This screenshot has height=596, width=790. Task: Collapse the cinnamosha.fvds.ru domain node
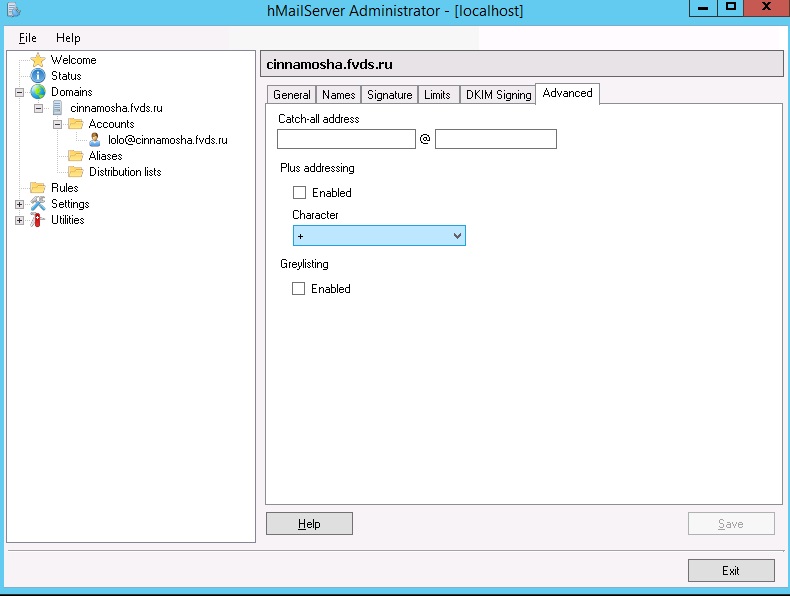point(38,108)
